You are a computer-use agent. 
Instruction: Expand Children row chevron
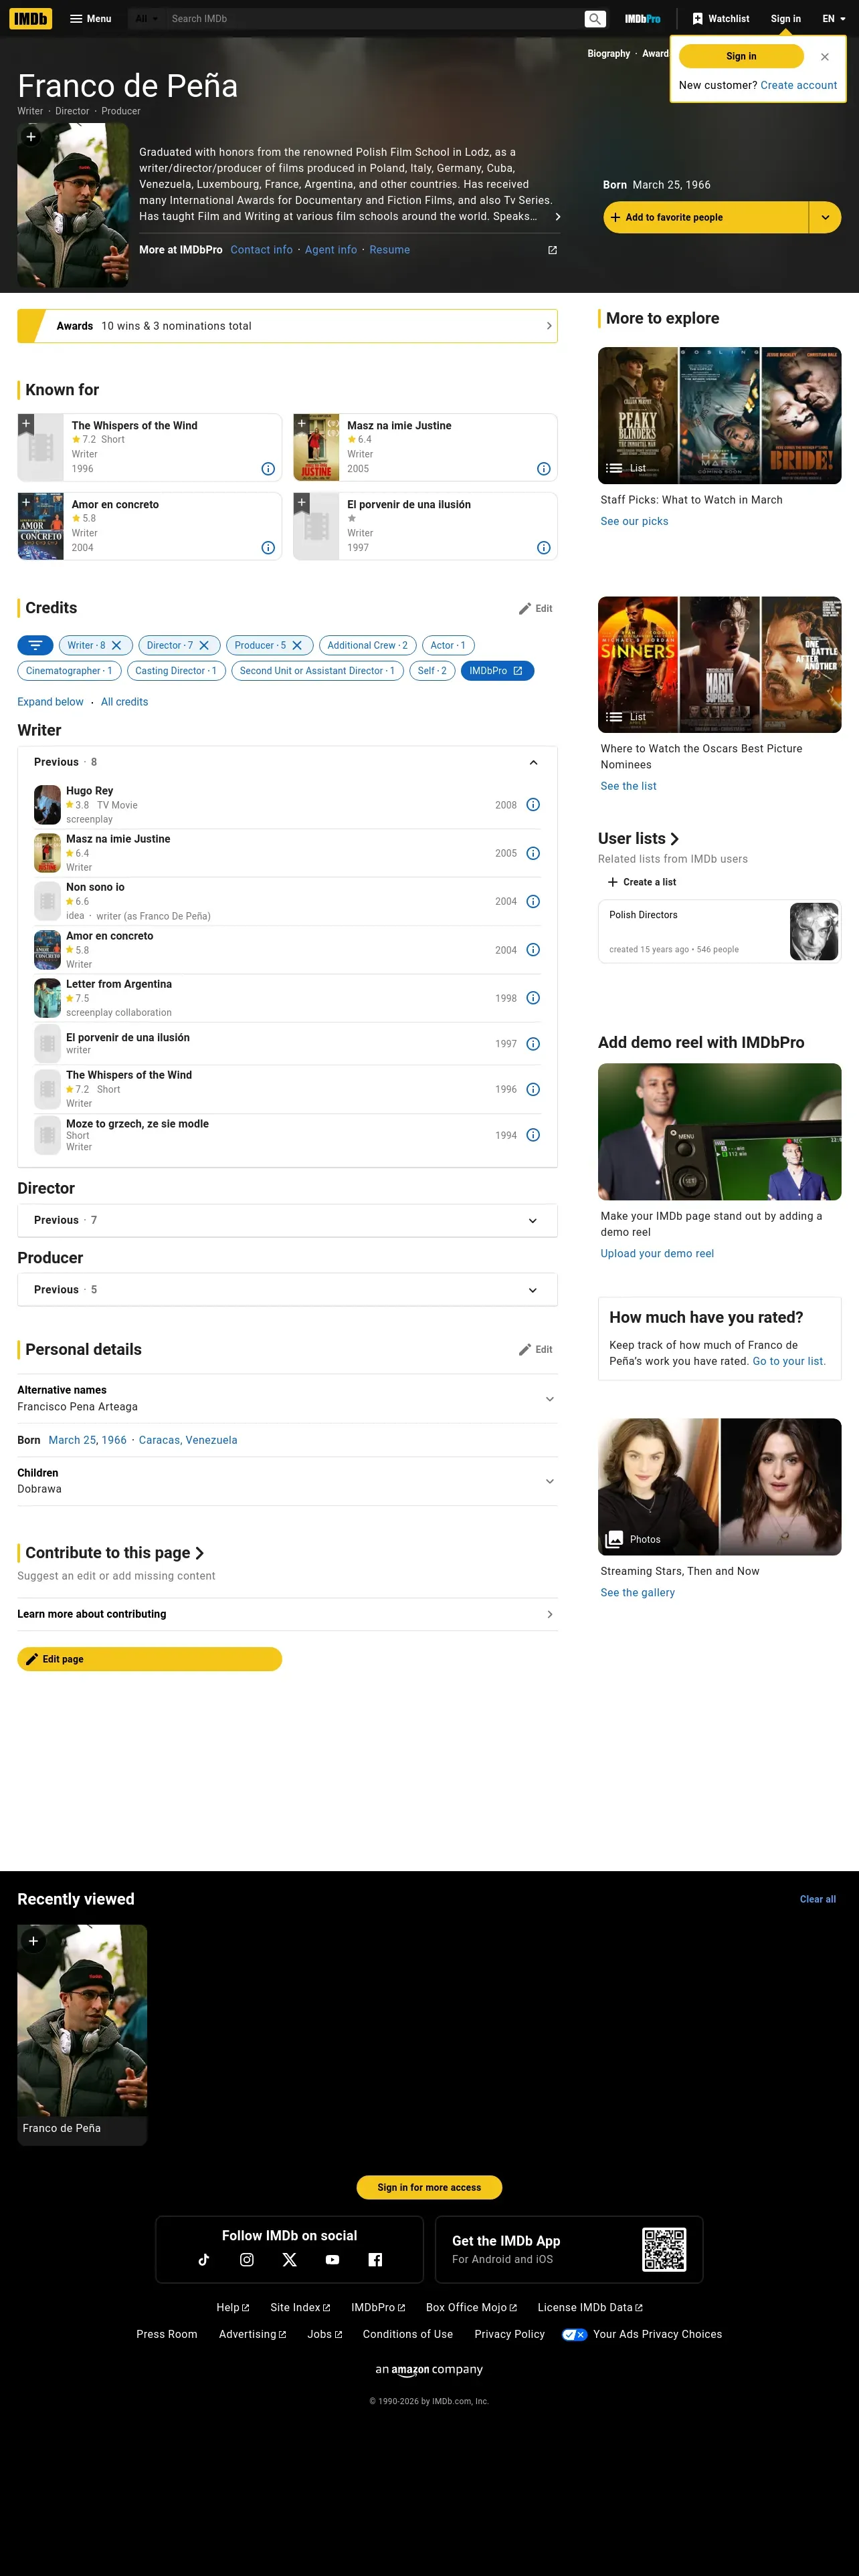549,1481
